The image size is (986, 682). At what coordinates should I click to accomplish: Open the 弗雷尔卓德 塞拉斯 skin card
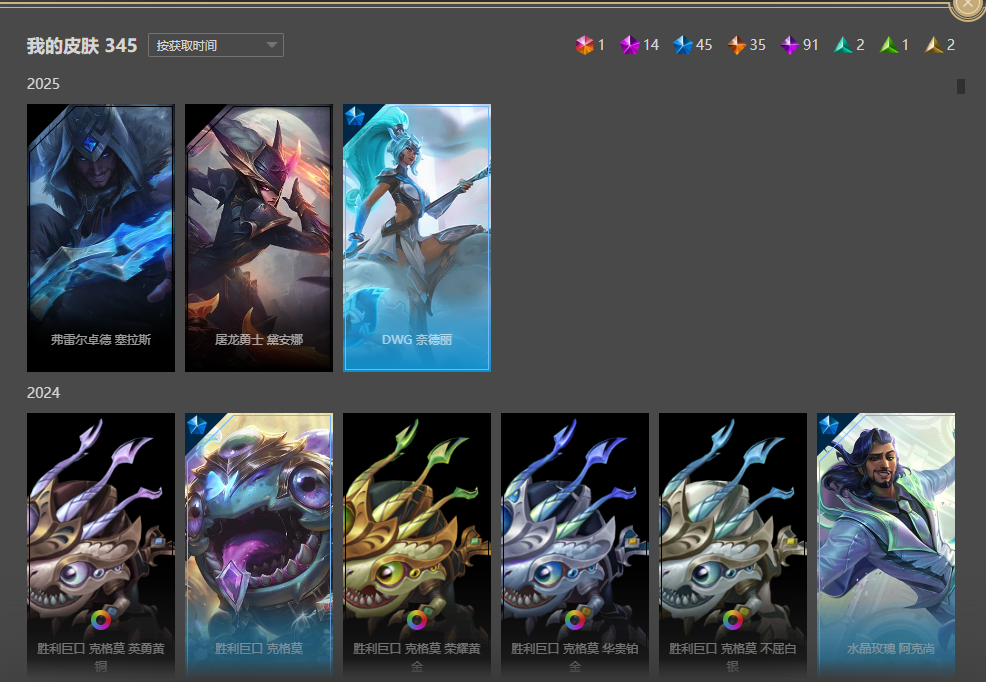[x=101, y=238]
